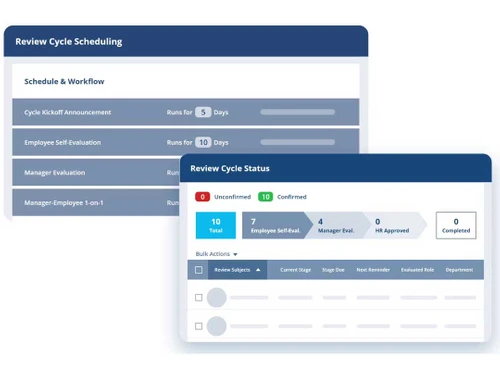The height and width of the screenshot is (375, 500).
Task: Click the Confirmed label text
Action: coord(292,197)
